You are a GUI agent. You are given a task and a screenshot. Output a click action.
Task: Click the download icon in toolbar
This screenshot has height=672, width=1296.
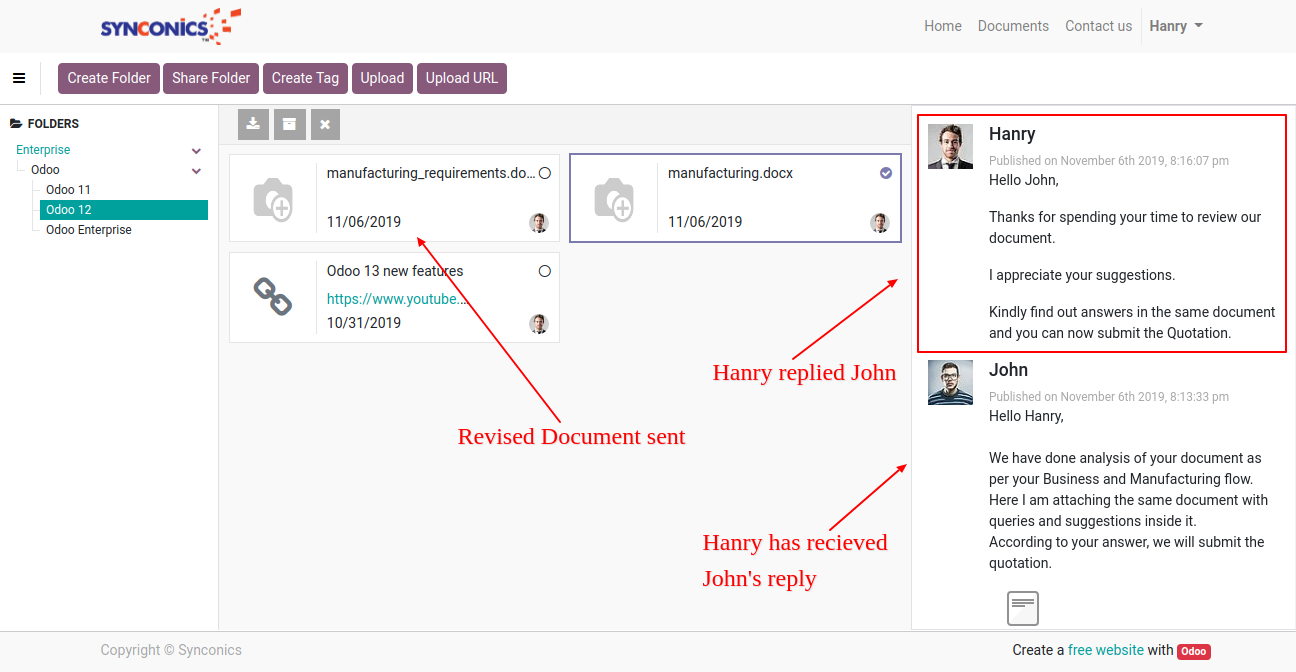(254, 124)
